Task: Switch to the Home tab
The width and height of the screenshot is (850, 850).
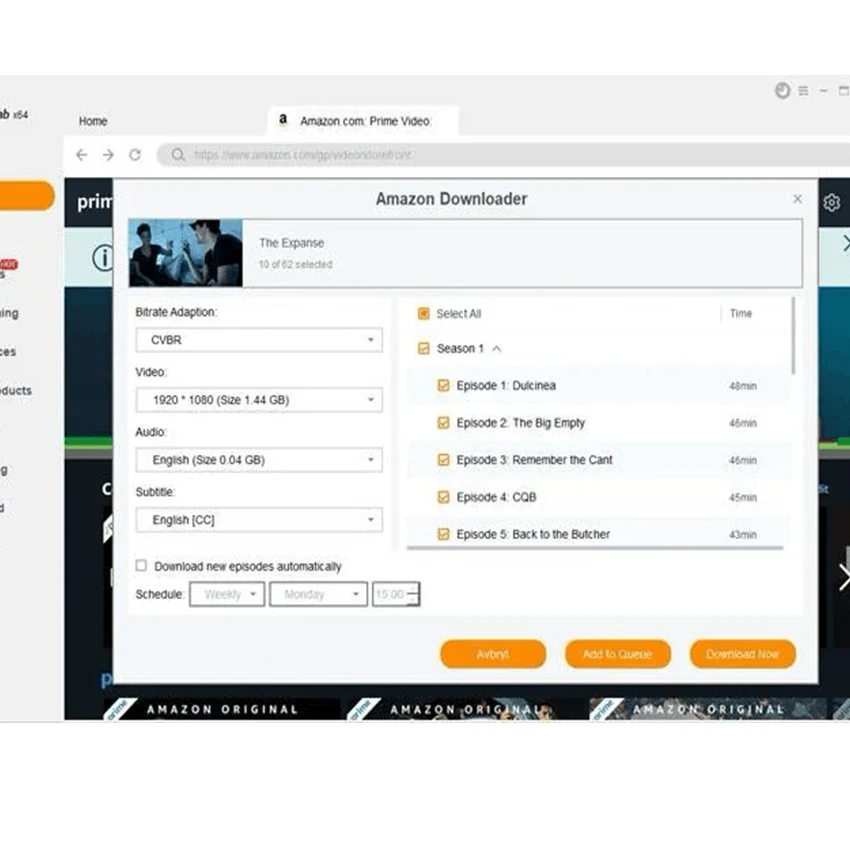Action: coord(93,121)
